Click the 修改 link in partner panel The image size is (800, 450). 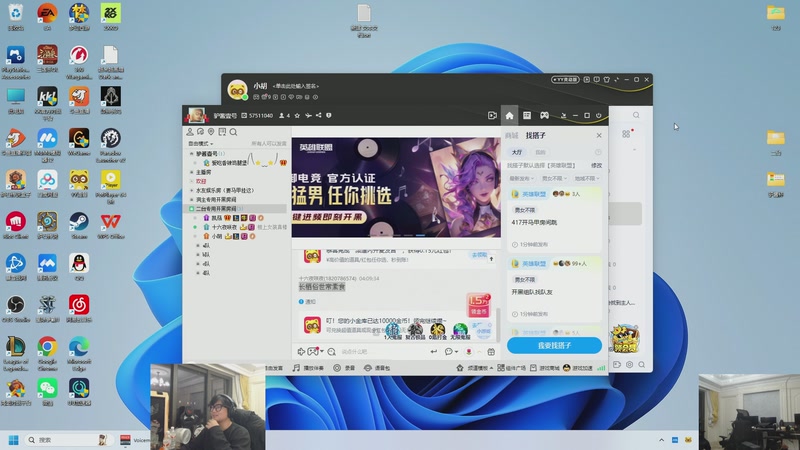click(596, 165)
